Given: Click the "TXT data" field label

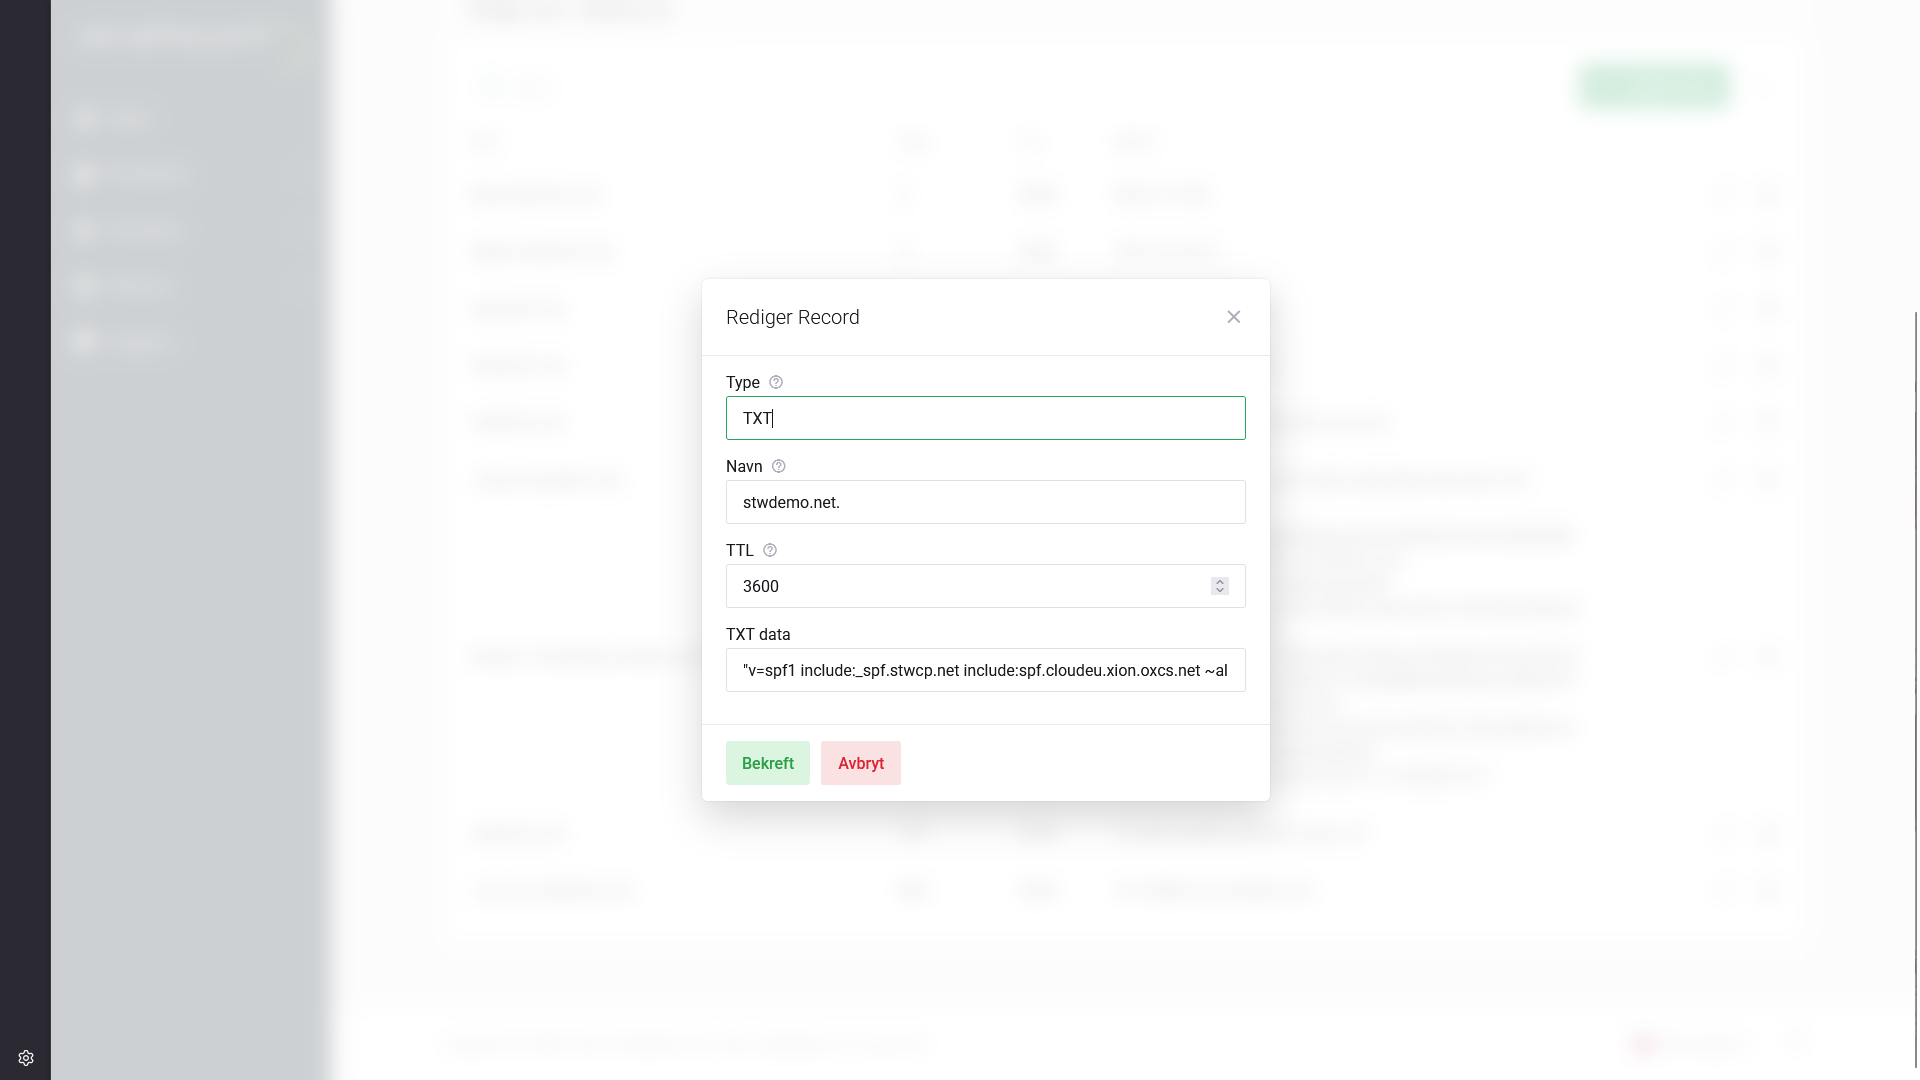Looking at the screenshot, I should pyautogui.click(x=758, y=634).
